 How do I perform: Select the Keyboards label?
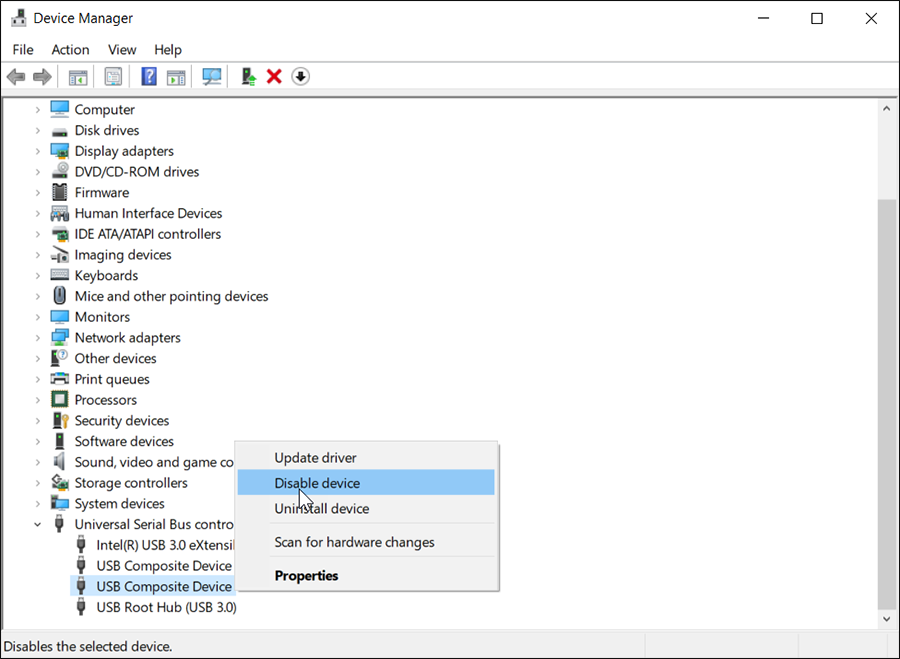[106, 276]
